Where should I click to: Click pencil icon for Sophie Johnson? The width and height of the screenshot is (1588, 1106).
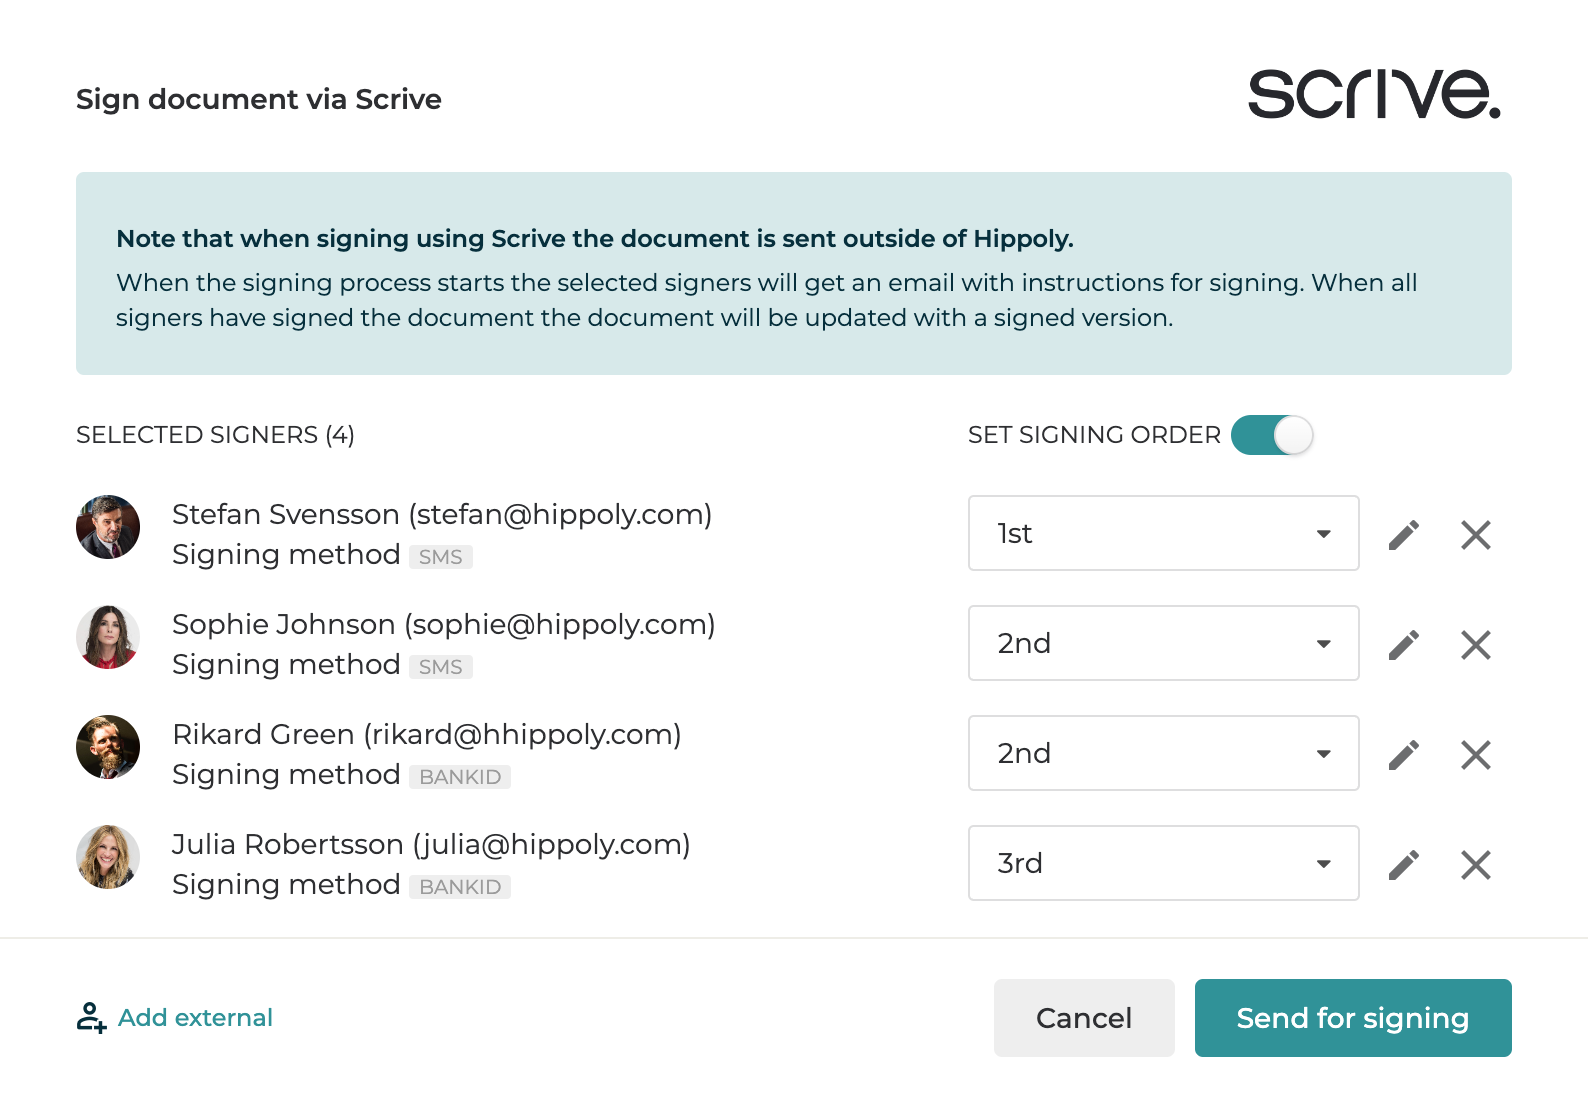pos(1404,645)
